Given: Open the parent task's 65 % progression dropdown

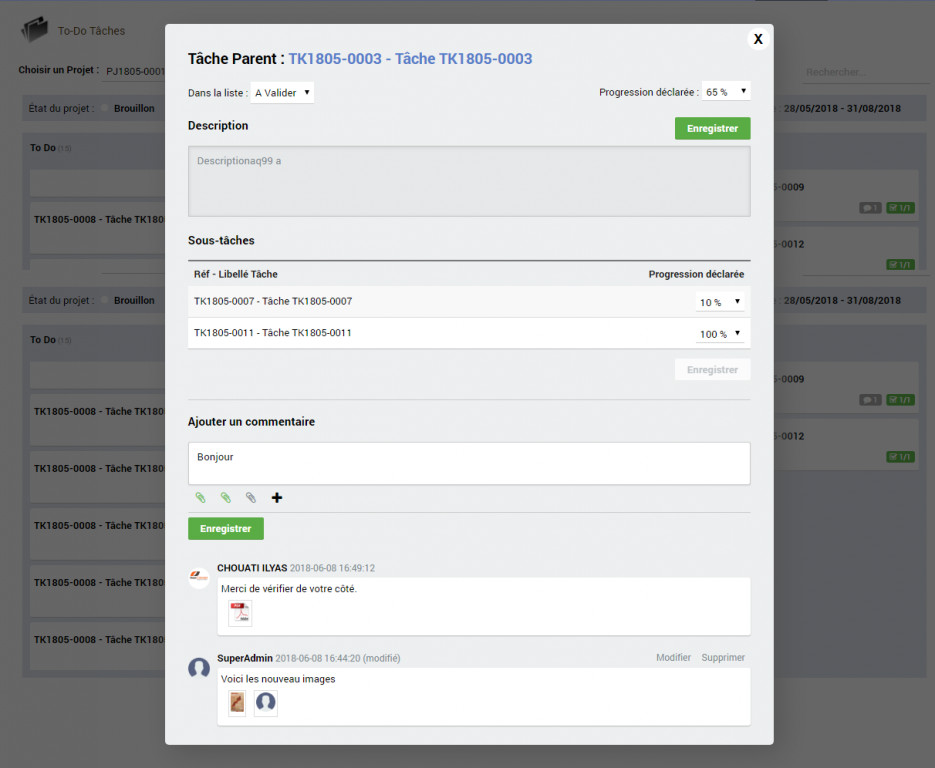Looking at the screenshot, I should (725, 92).
